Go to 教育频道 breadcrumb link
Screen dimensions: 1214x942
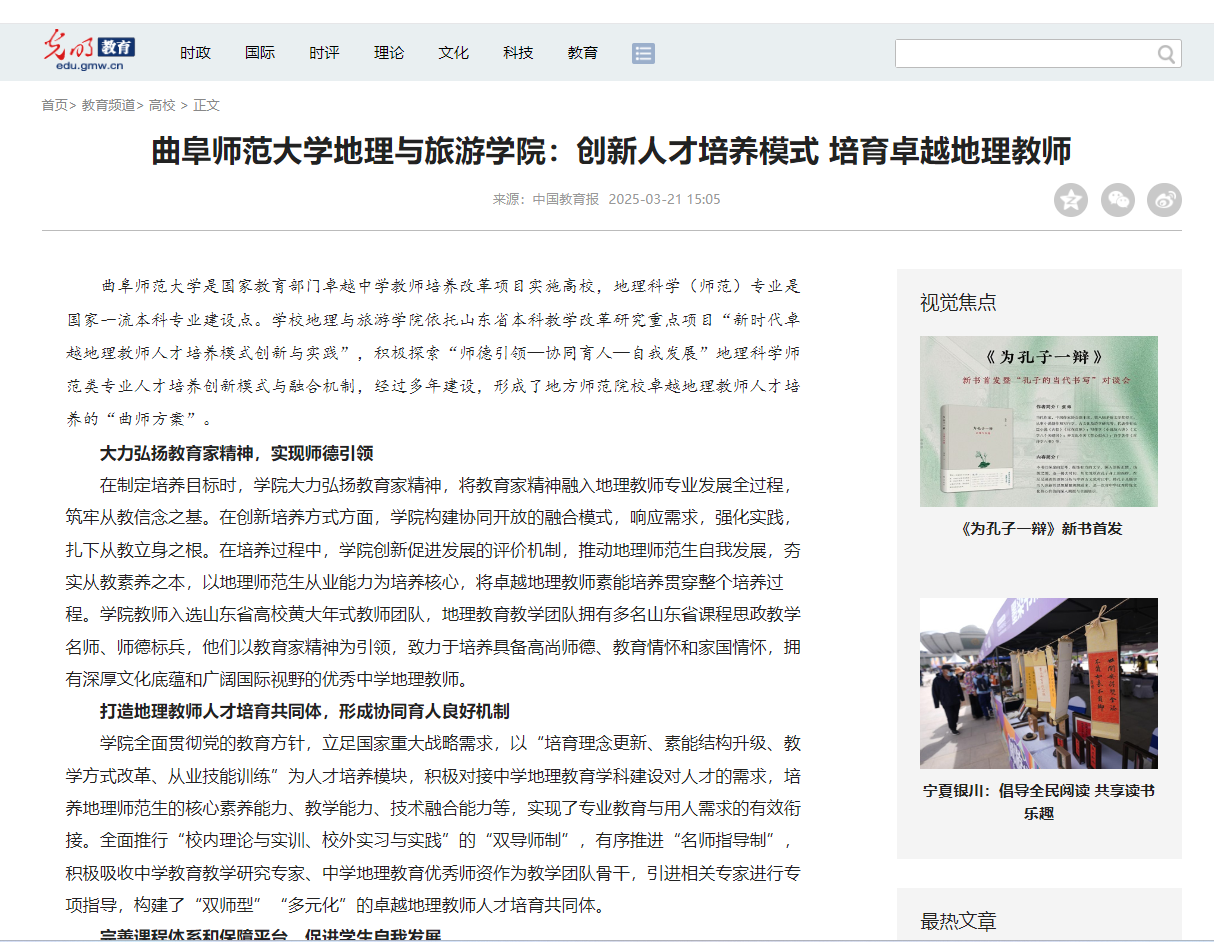click(108, 105)
